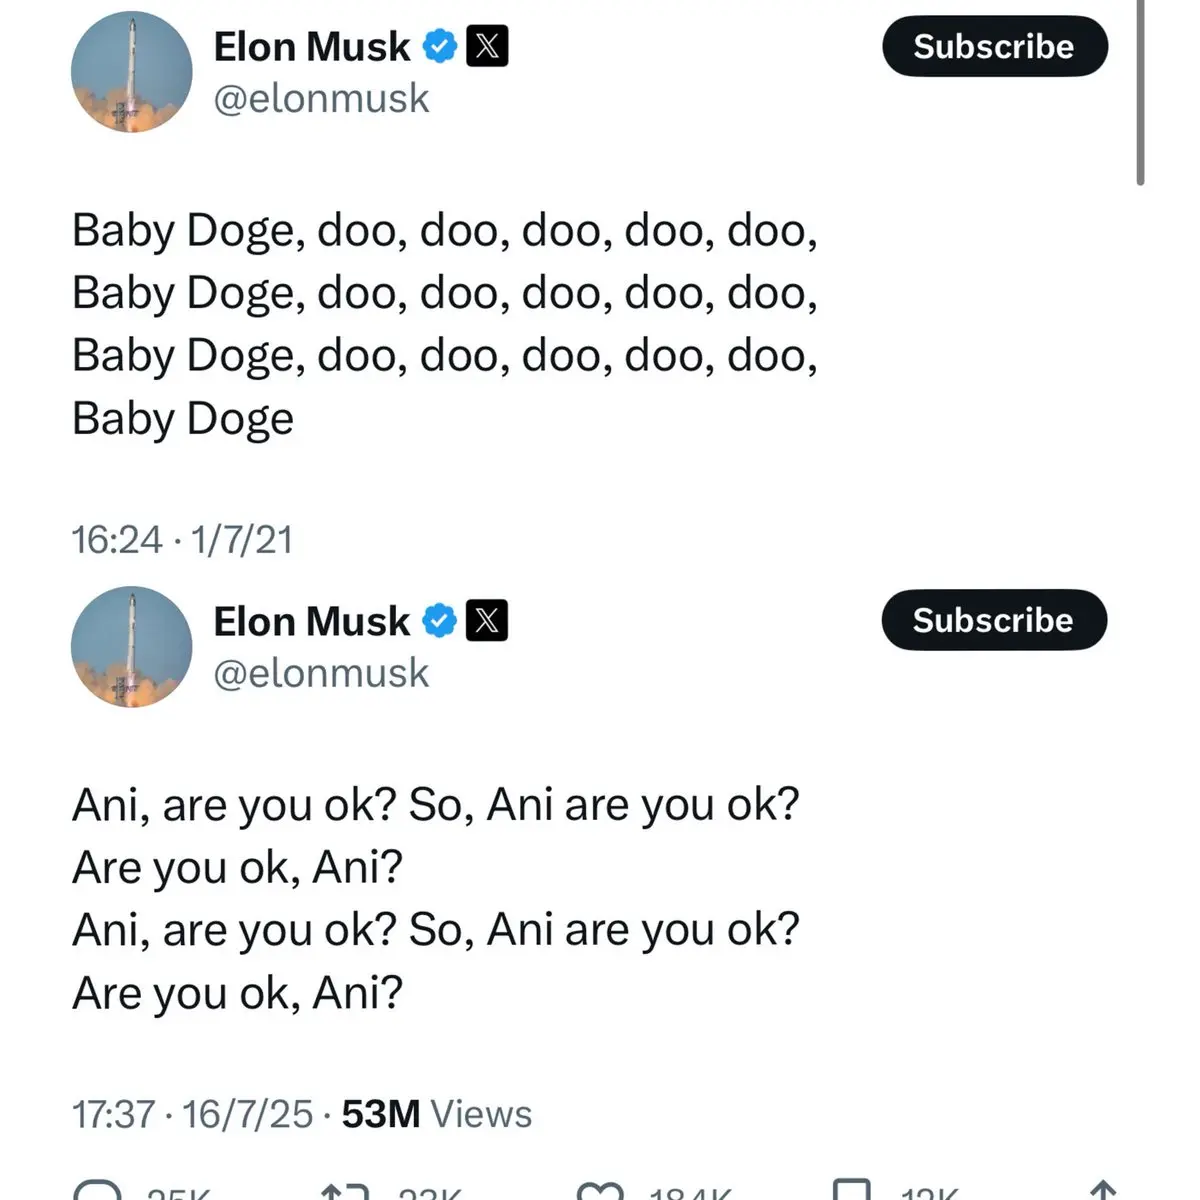Open the @elonmusk handle in the top tweet

(321, 99)
